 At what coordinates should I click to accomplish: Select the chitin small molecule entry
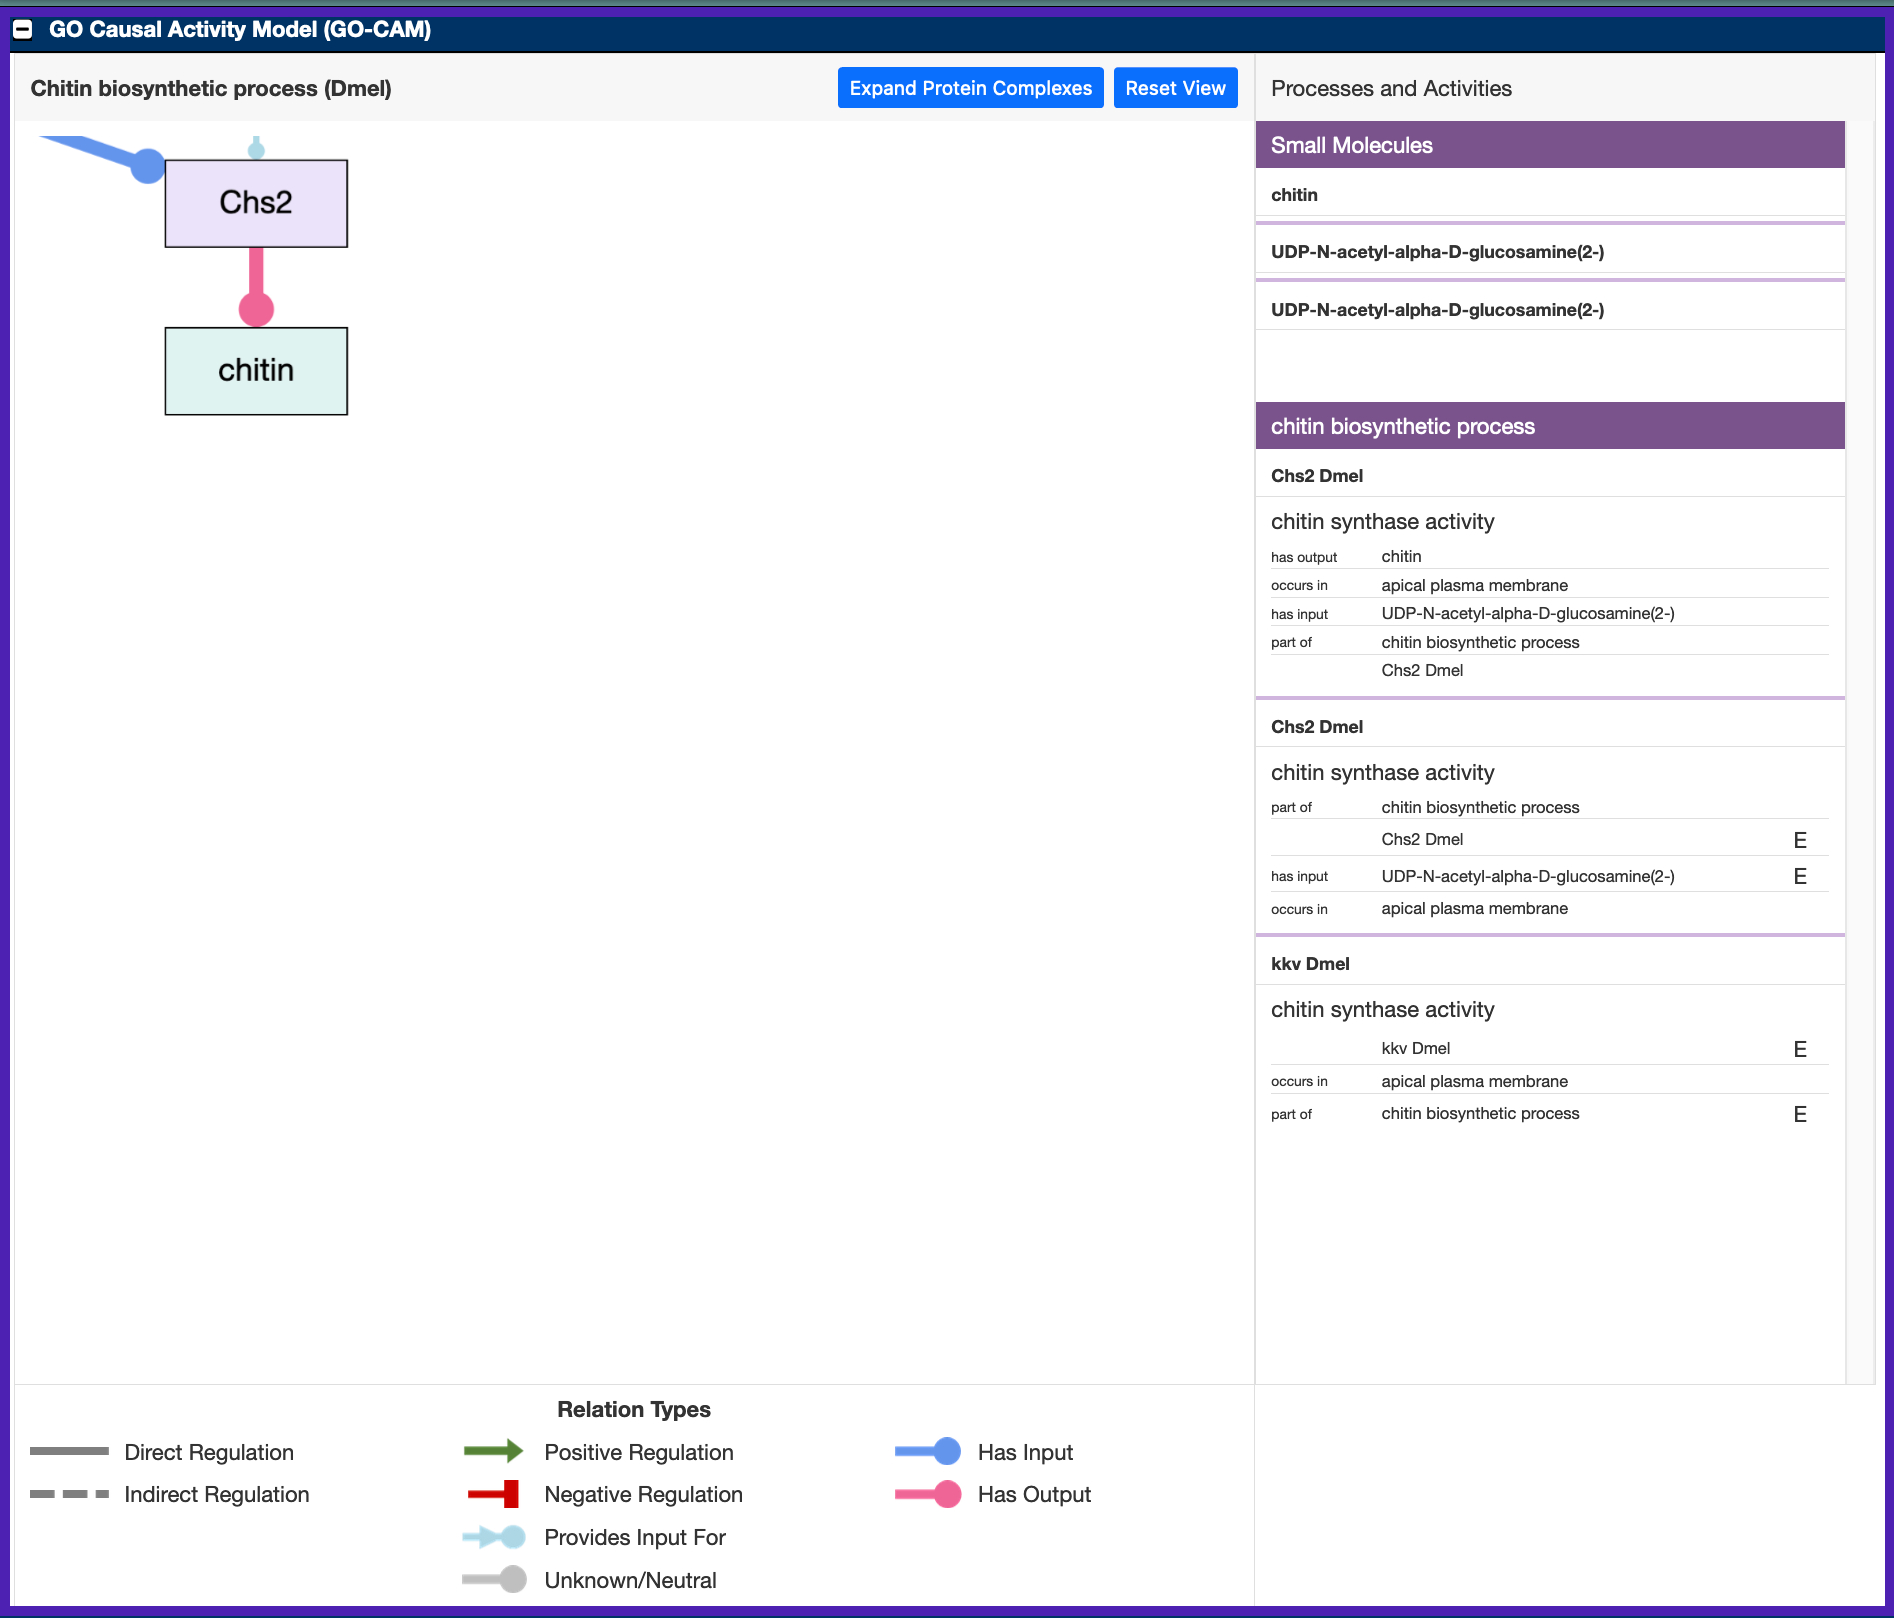[1294, 195]
